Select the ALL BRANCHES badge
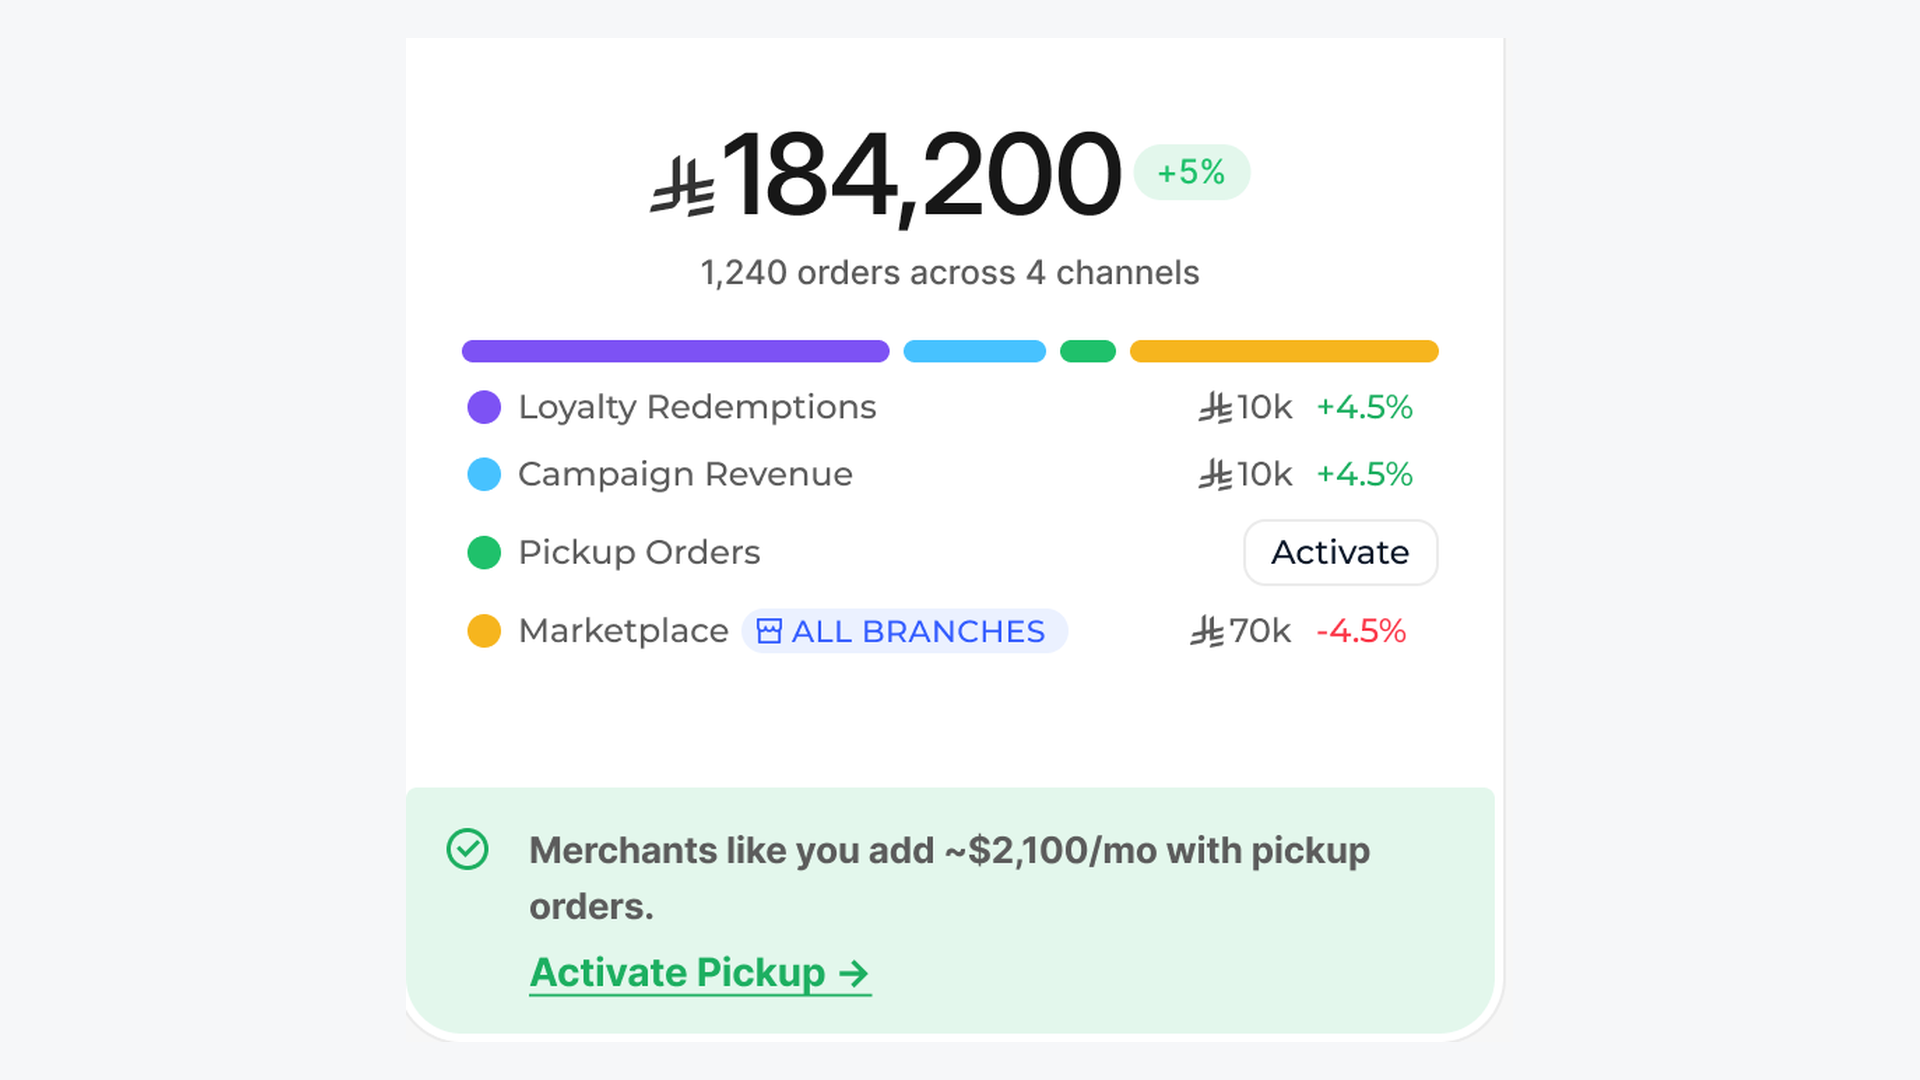 pos(904,631)
